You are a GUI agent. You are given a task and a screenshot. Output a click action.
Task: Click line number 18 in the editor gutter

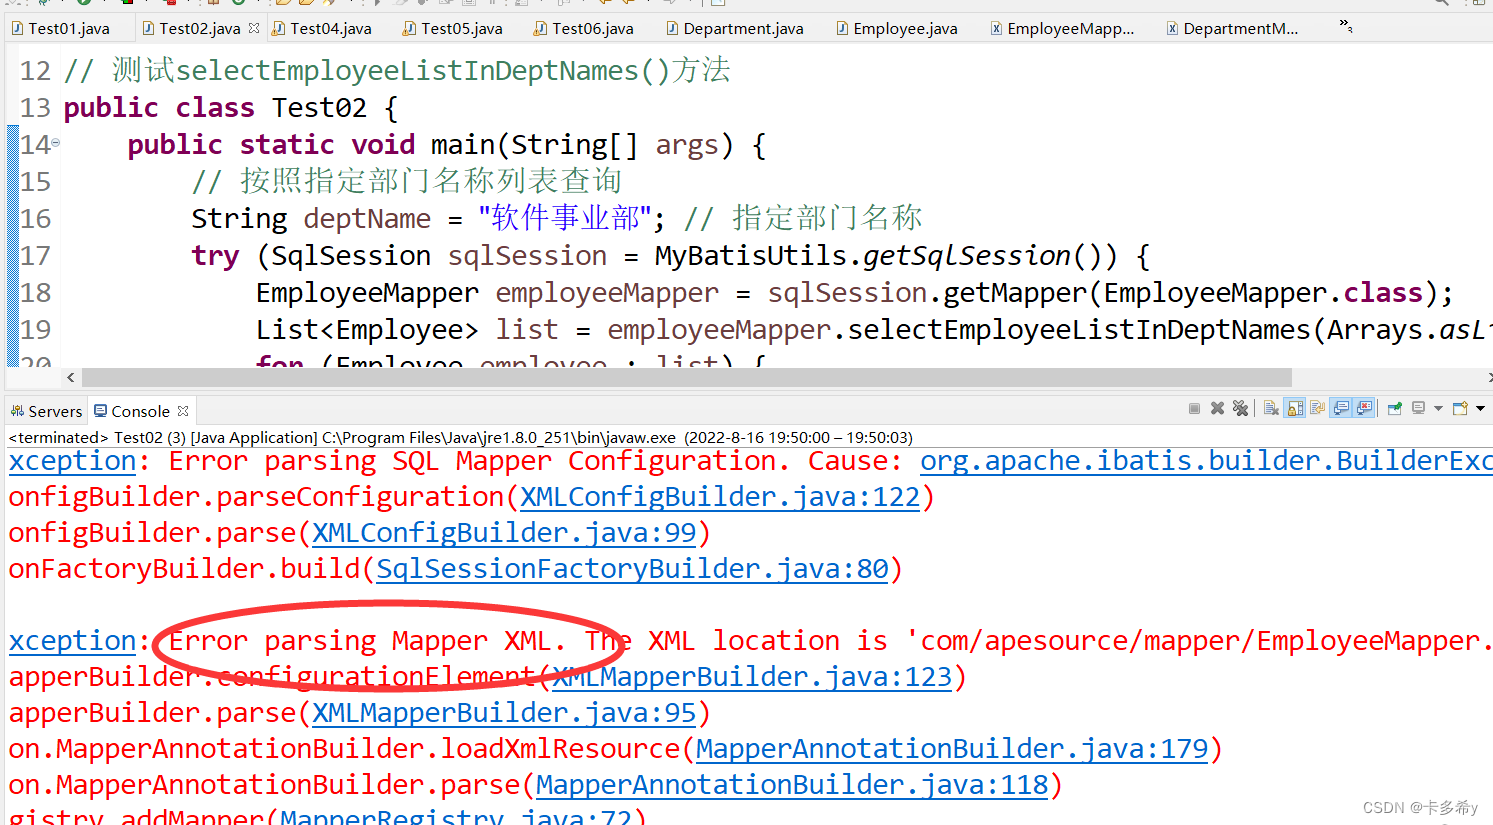click(x=35, y=293)
